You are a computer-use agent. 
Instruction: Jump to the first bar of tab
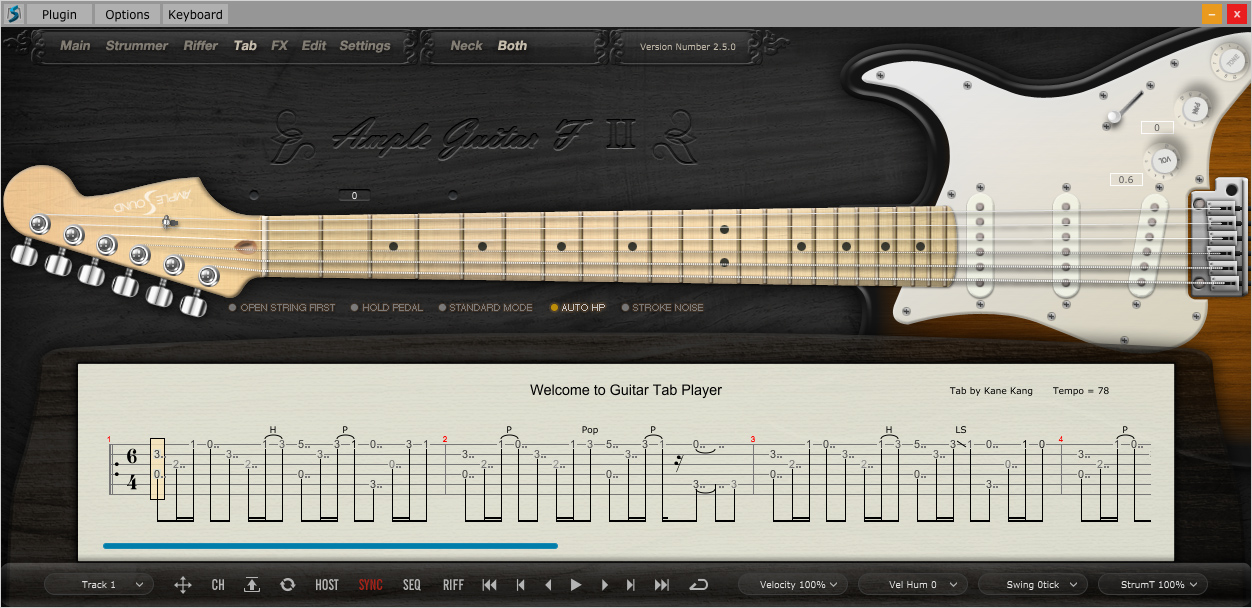coord(489,585)
